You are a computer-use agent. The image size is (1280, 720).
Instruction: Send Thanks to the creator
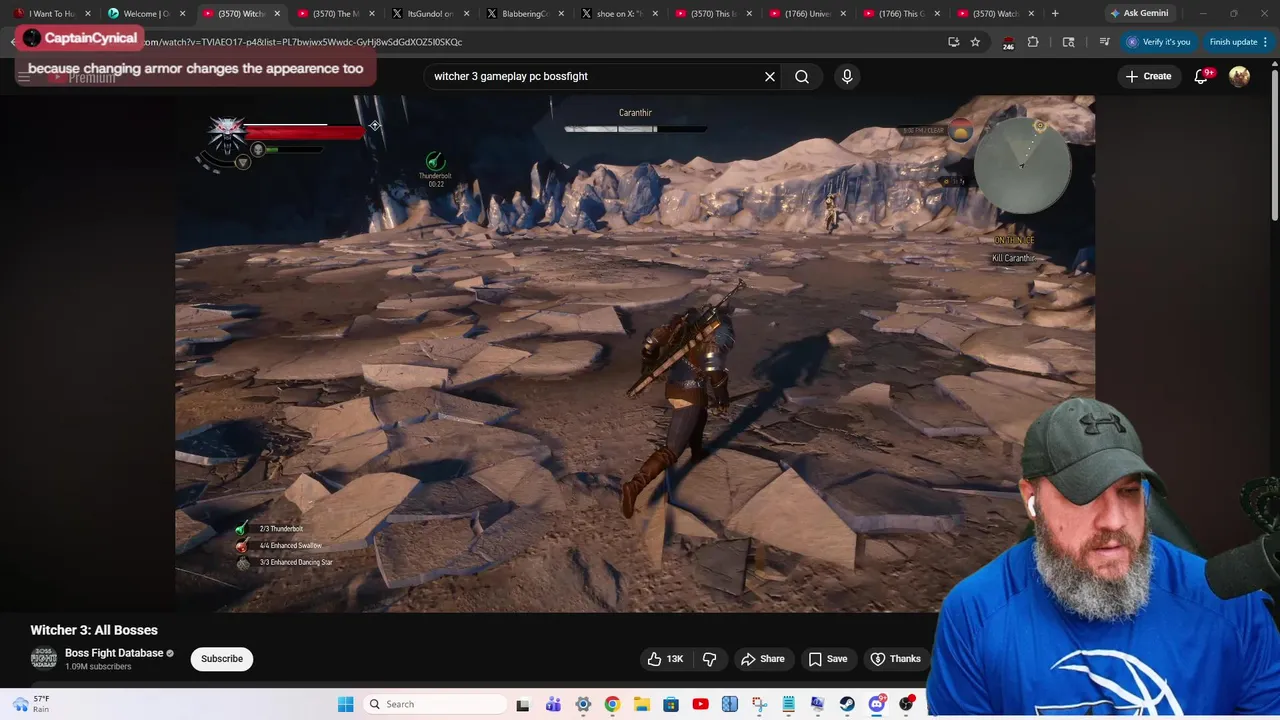[x=895, y=658]
